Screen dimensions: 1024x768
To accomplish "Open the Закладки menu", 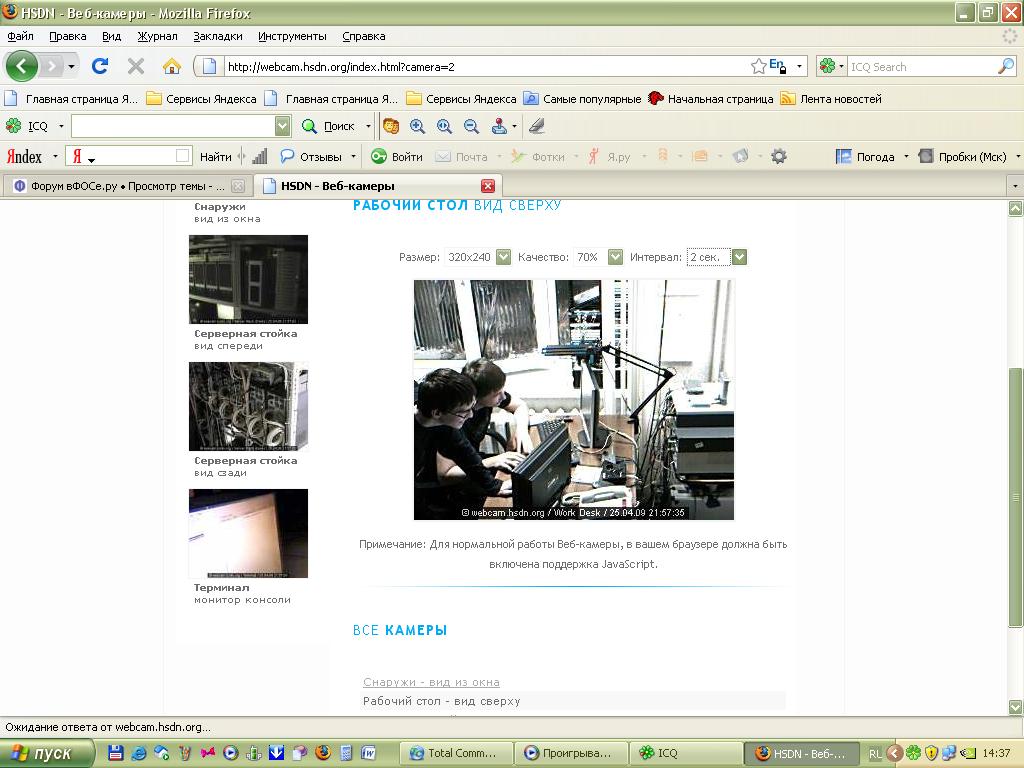I will tap(217, 36).
